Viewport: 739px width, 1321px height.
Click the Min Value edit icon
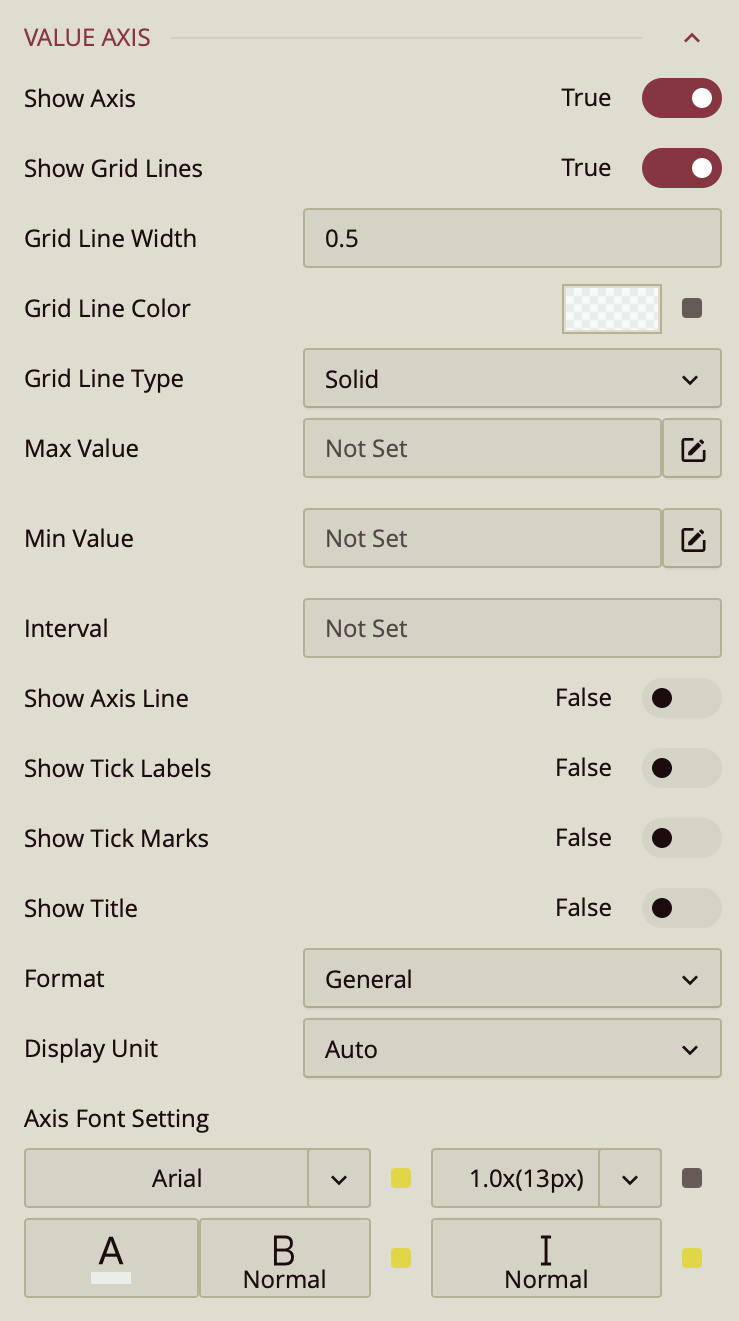[692, 539]
